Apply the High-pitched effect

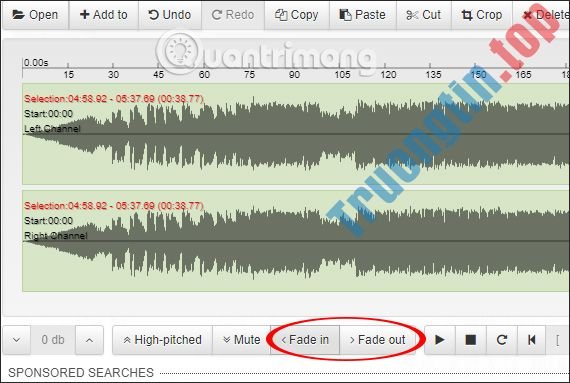pos(162,340)
